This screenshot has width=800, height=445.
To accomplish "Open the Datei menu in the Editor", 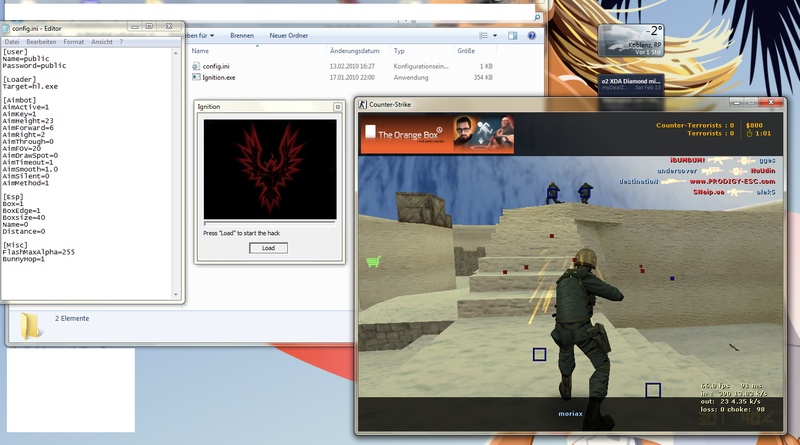I will pos(12,42).
